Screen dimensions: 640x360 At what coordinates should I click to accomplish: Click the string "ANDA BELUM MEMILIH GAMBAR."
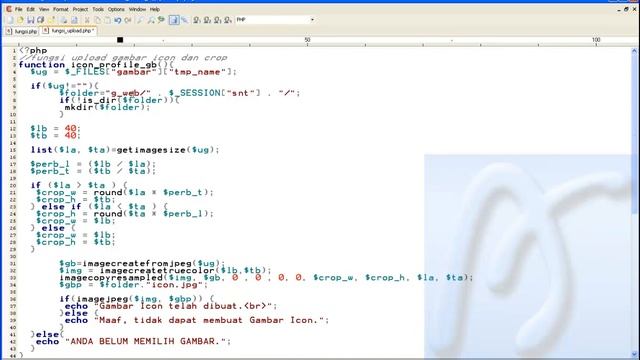pyautogui.click(x=145, y=341)
